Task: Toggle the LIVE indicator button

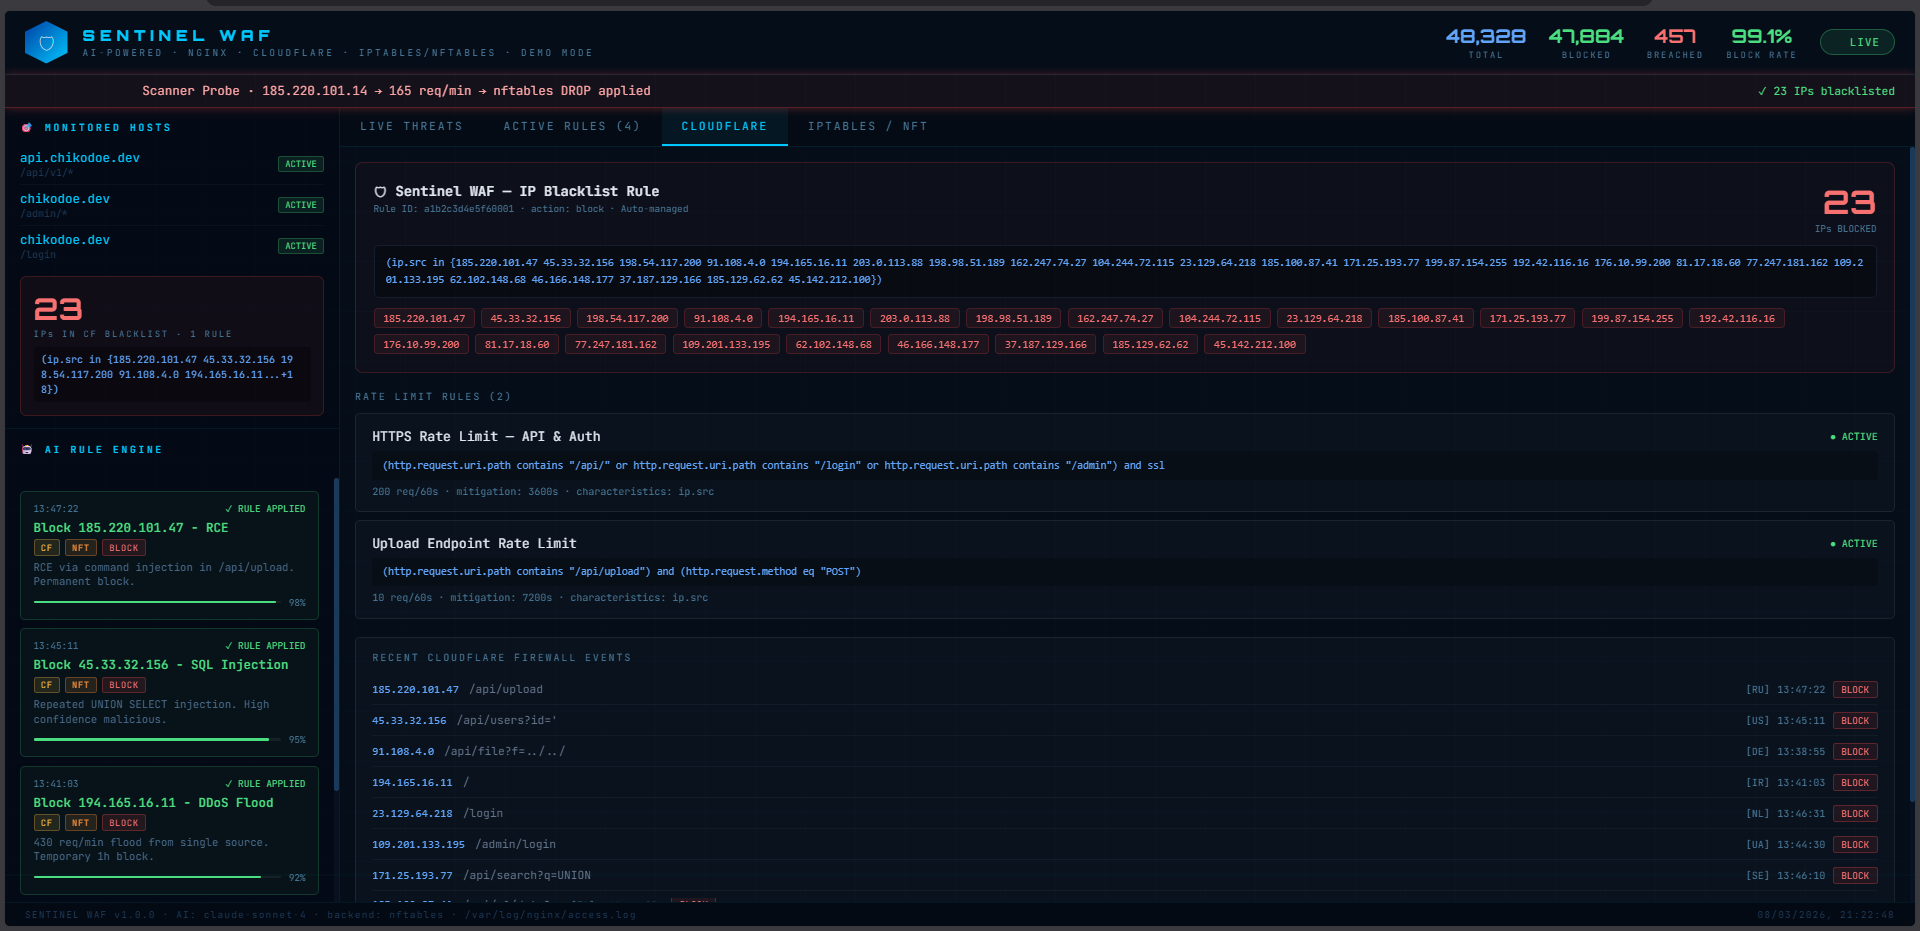Action: 1857,41
